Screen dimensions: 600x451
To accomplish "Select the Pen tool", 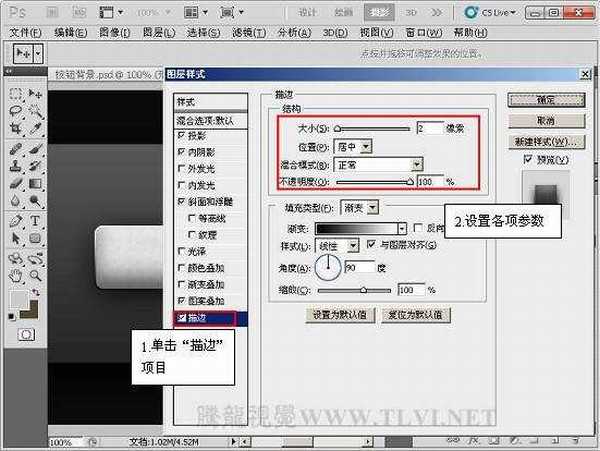I will [x=16, y=220].
